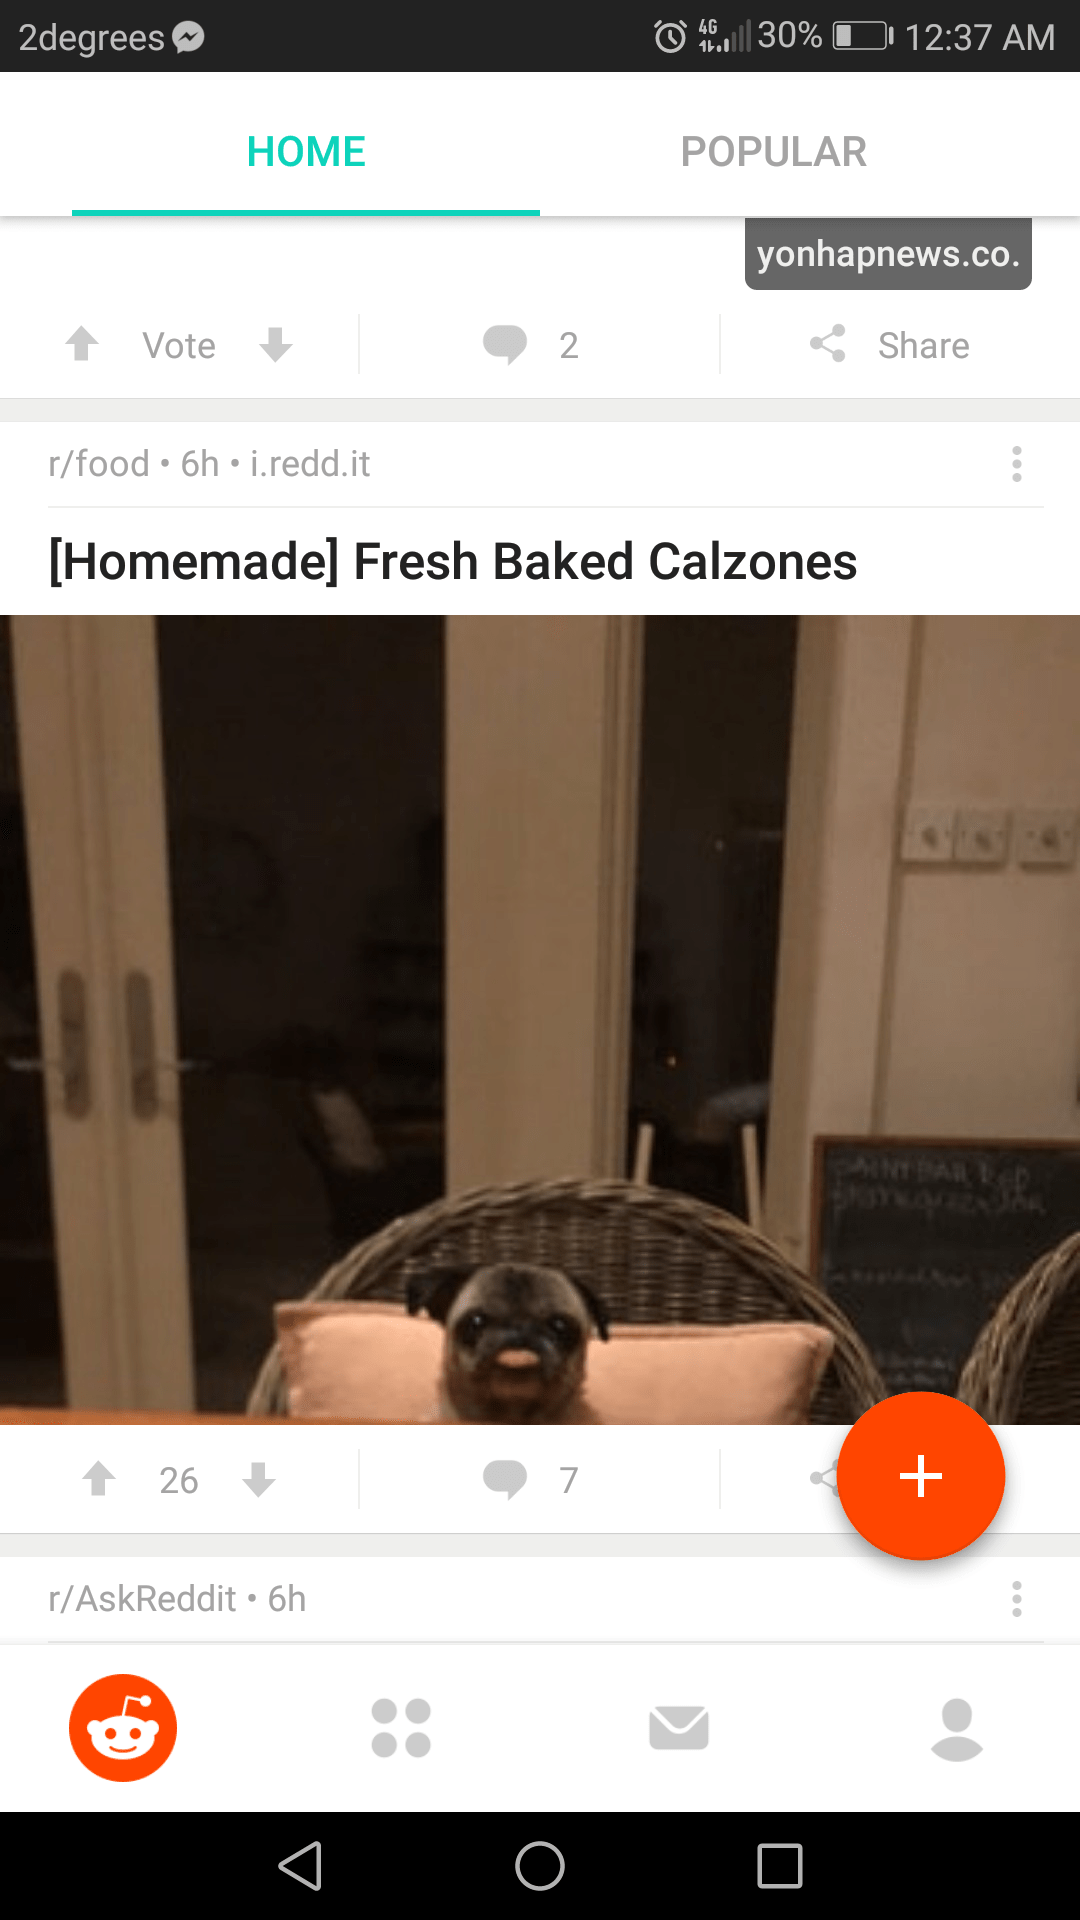The height and width of the screenshot is (1920, 1080).
Task: Open the Reddit home icon in bottom bar
Action: (x=123, y=1728)
